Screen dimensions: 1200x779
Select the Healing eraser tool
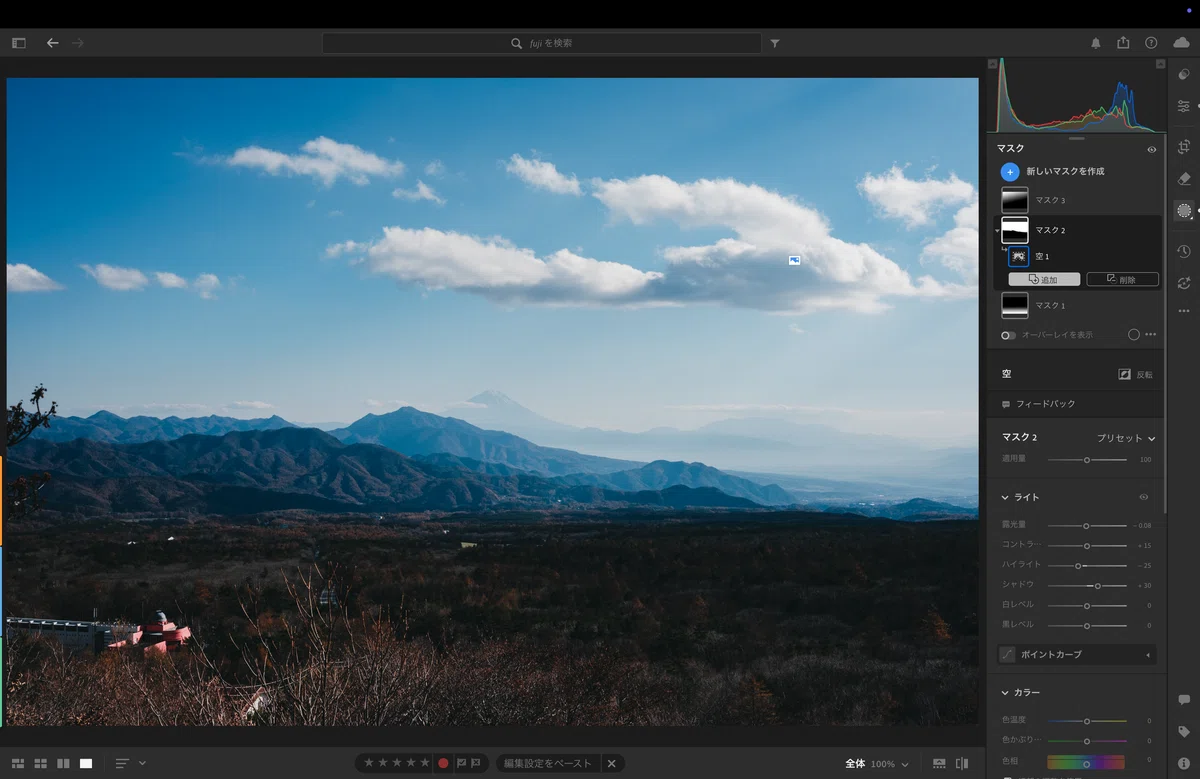click(1184, 179)
